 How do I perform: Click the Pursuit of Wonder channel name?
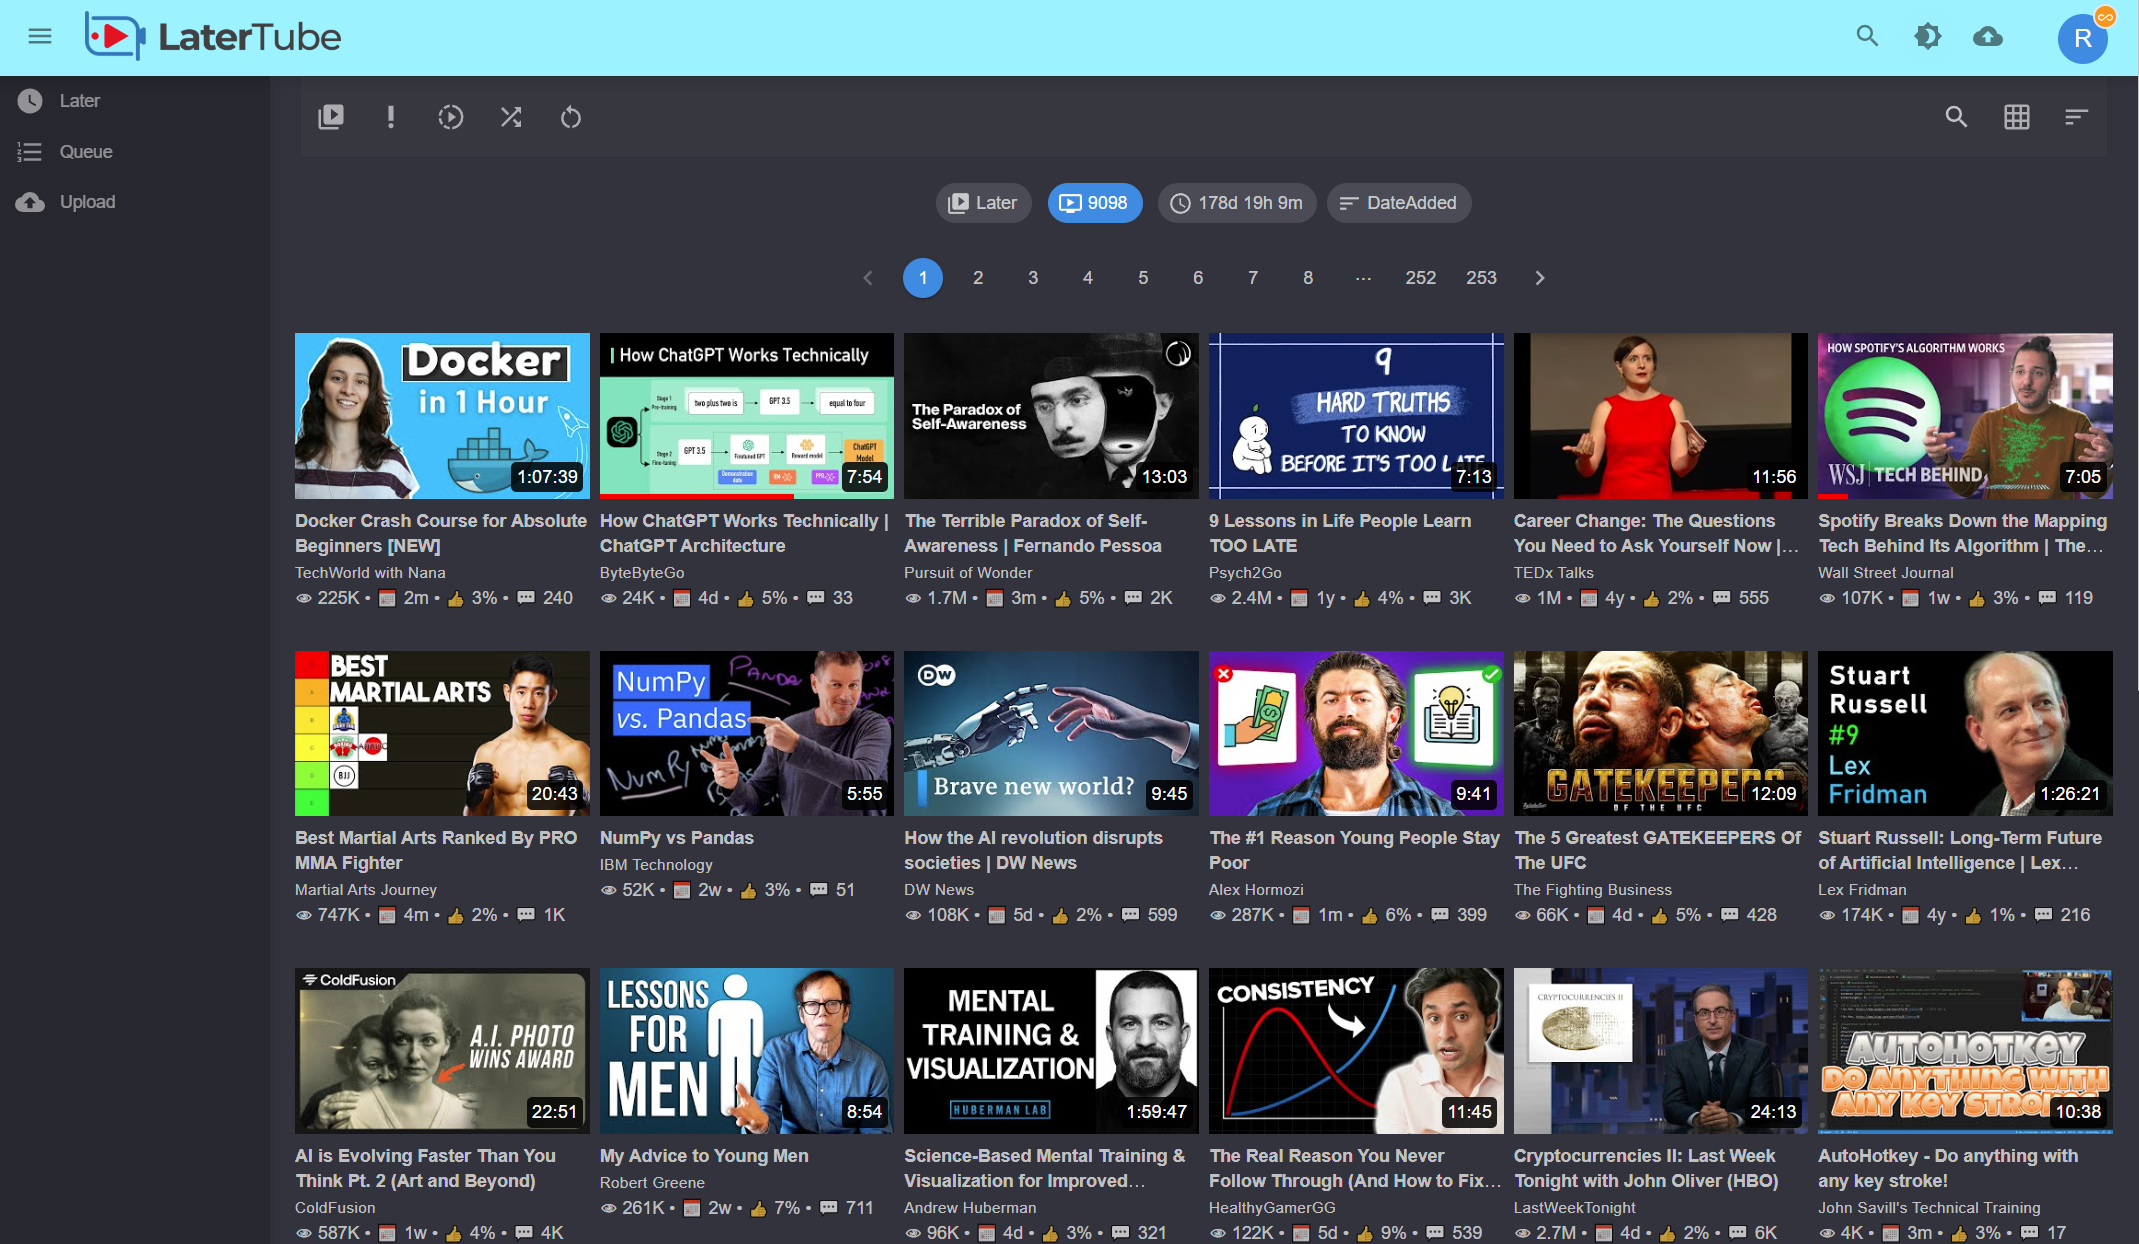(x=968, y=572)
